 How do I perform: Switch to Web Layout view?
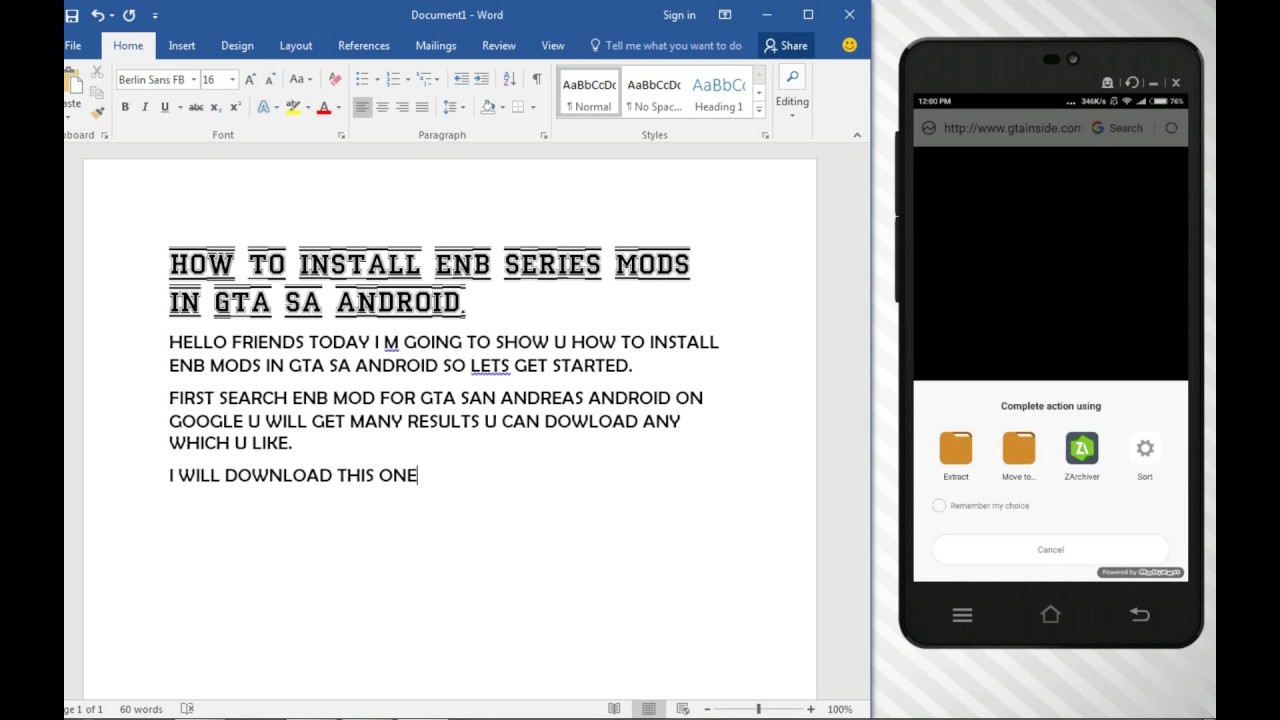click(x=683, y=709)
